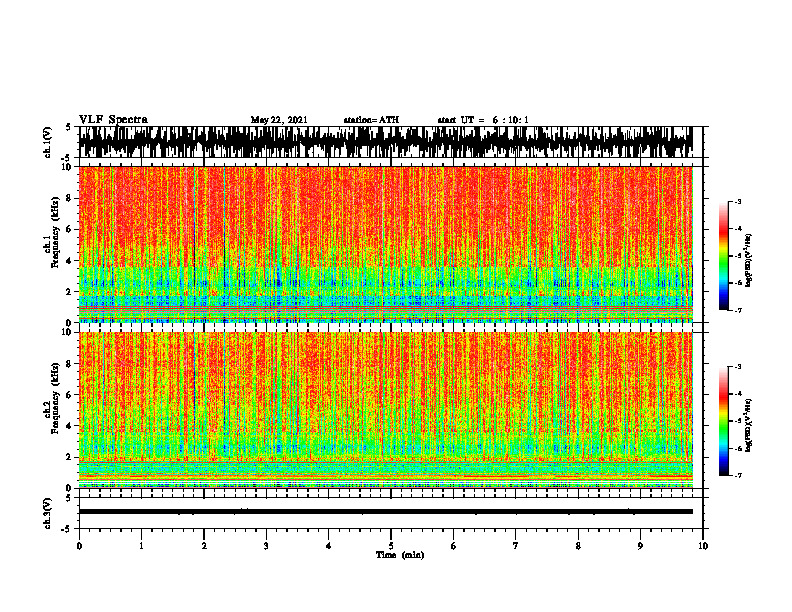Click time axis tick label "8"
792x612 pixels.
point(578,546)
